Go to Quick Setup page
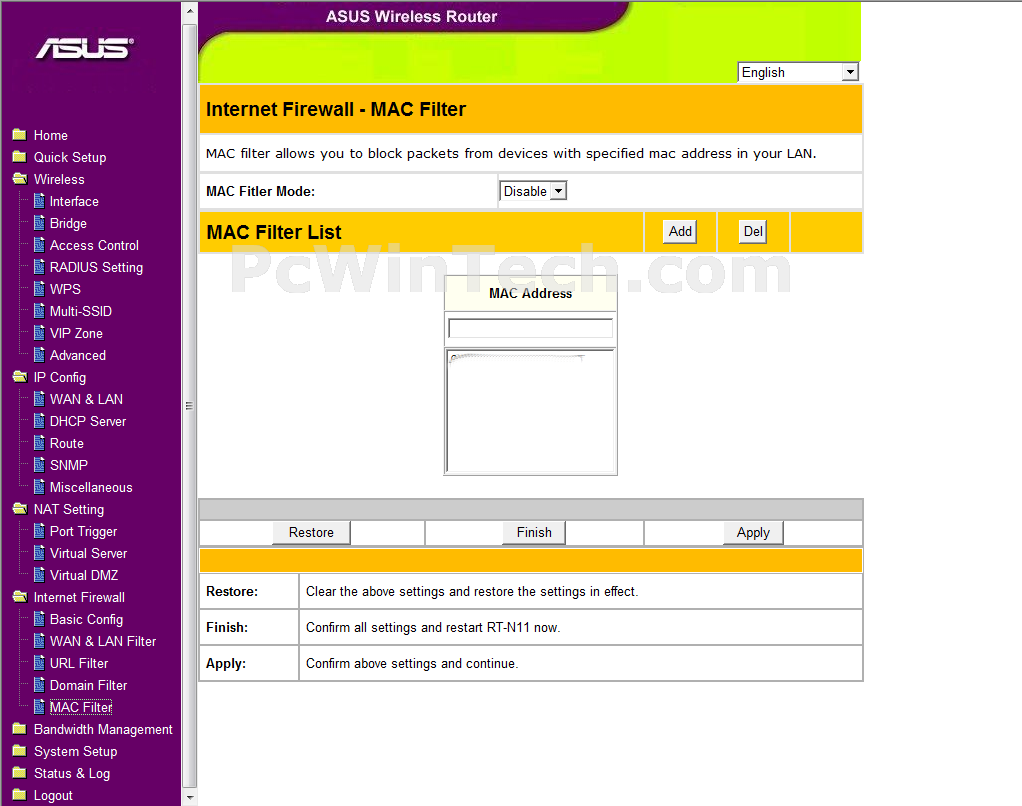This screenshot has height=806, width=1022. [x=70, y=158]
